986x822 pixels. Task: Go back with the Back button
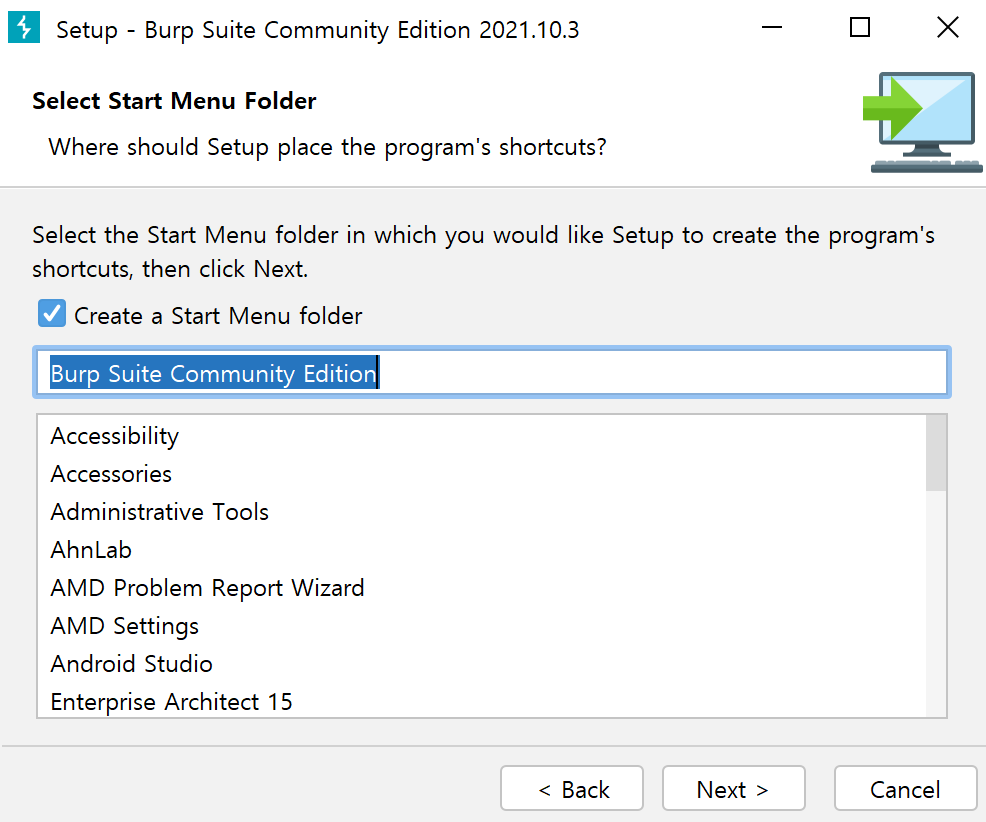(572, 788)
